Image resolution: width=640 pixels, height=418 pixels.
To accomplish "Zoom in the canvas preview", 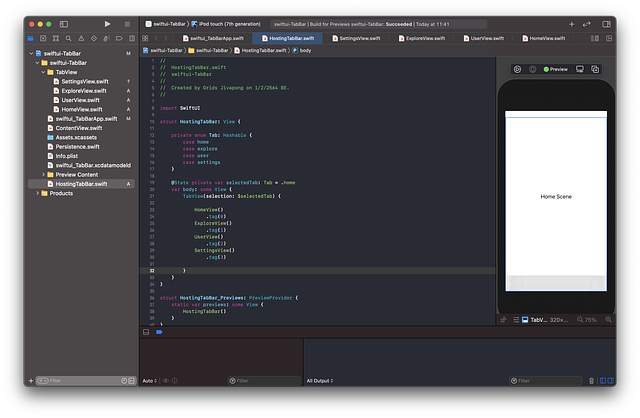I will (x=609, y=320).
